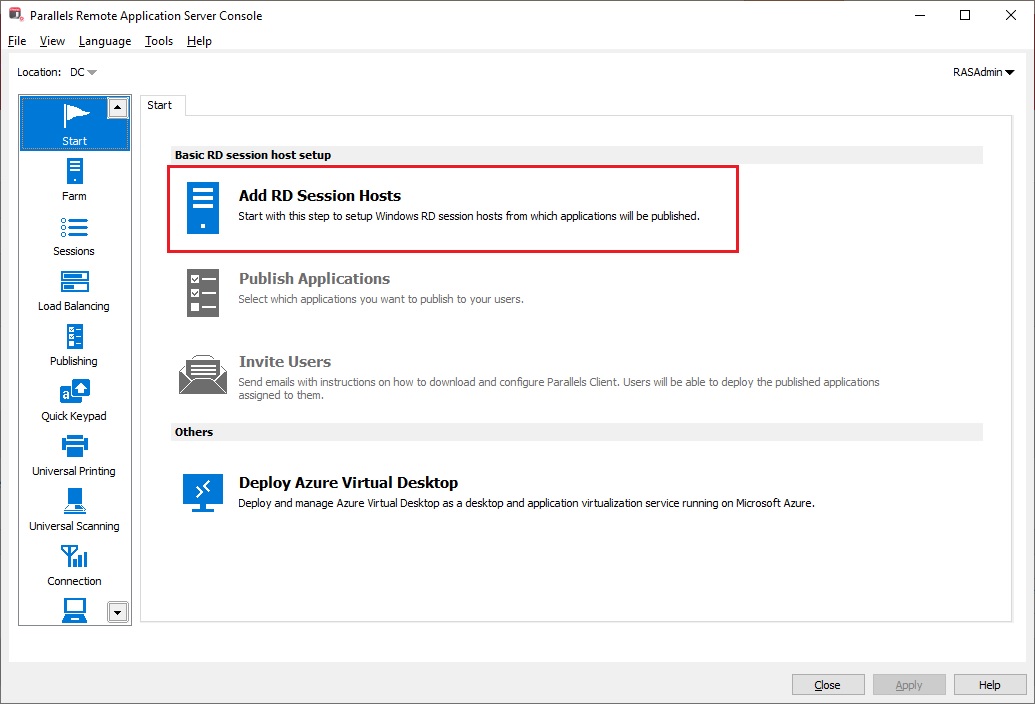Go to Load Balancing icon
This screenshot has height=704, width=1035.
75,282
